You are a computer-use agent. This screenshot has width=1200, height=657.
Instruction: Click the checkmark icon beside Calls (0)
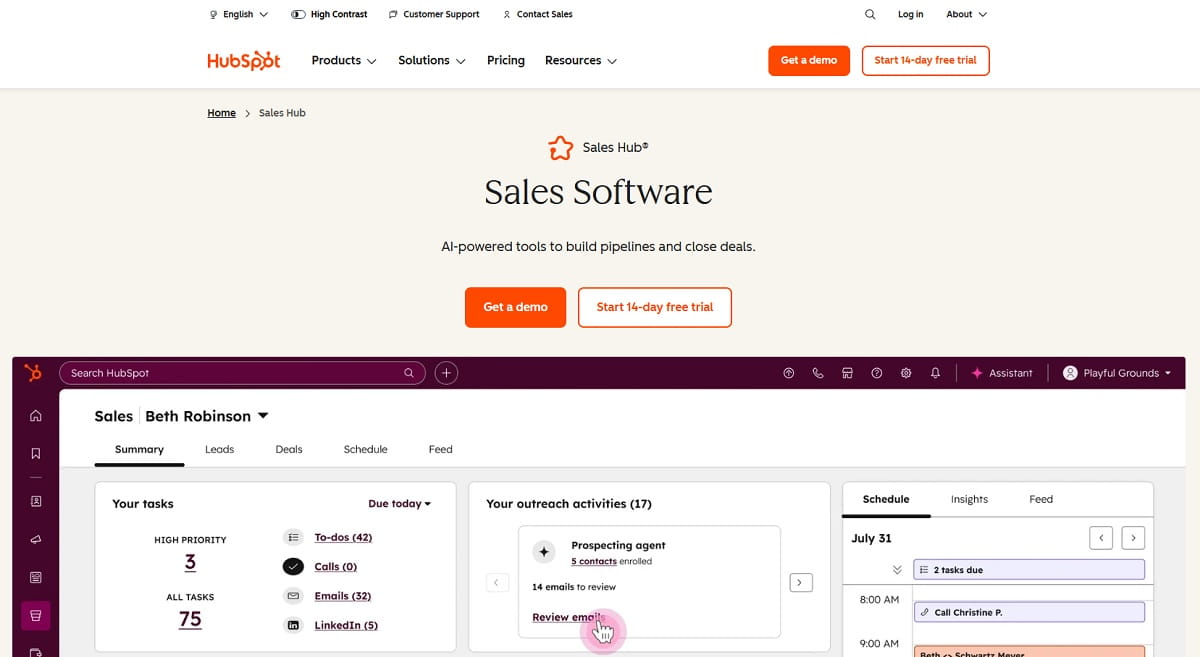pos(294,566)
